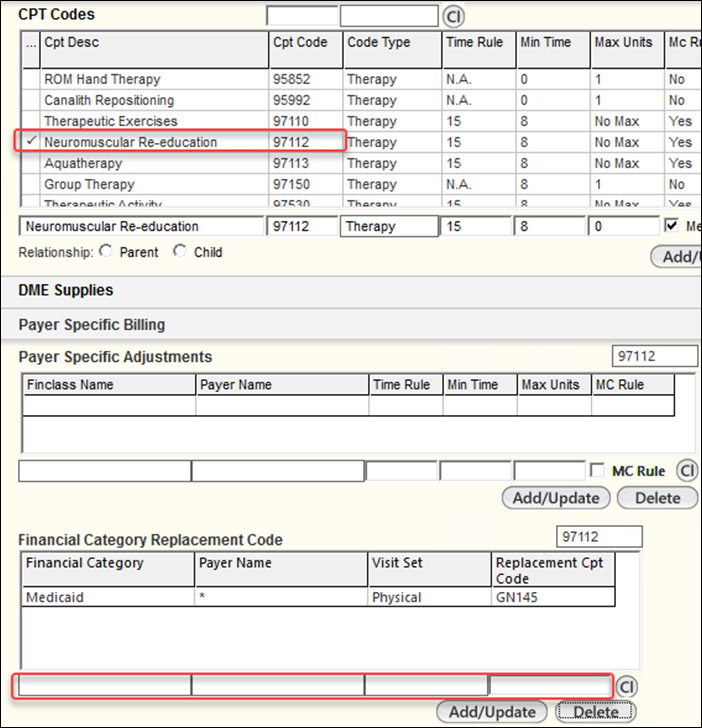Click the Replacement Cpt Code column header
702x728 pixels.
pyautogui.click(x=553, y=569)
